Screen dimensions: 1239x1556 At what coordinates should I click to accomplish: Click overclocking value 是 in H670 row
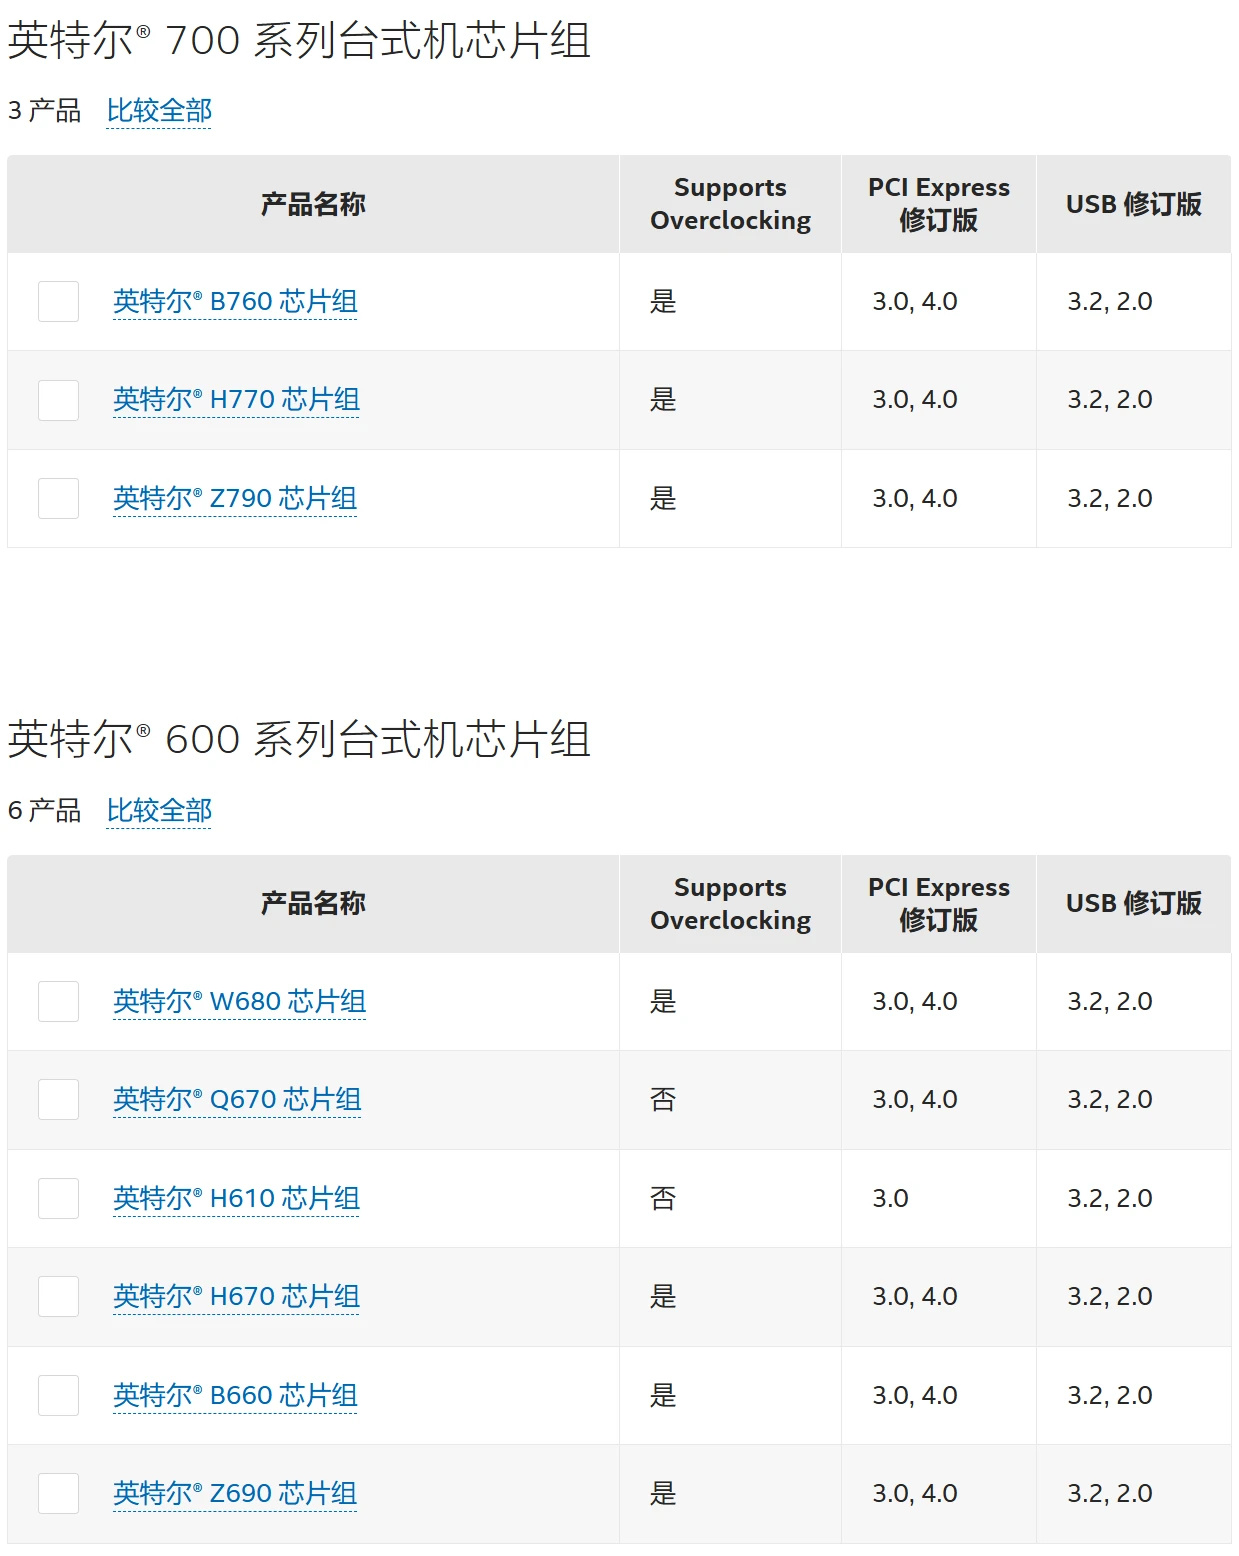pyautogui.click(x=663, y=1296)
